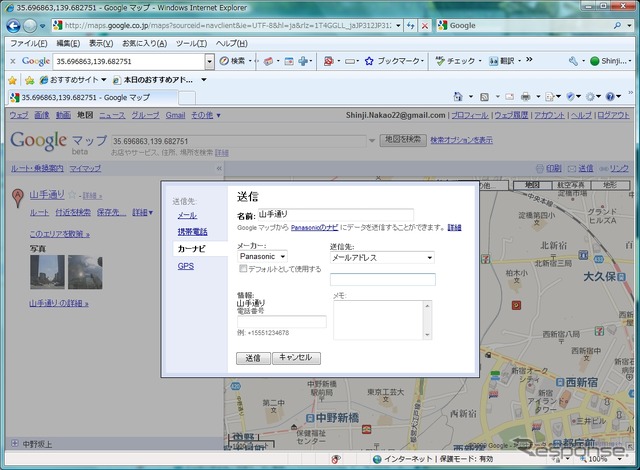Toggle the star beside 山手通り result
This screenshot has width=640, height=470.
coord(72,195)
